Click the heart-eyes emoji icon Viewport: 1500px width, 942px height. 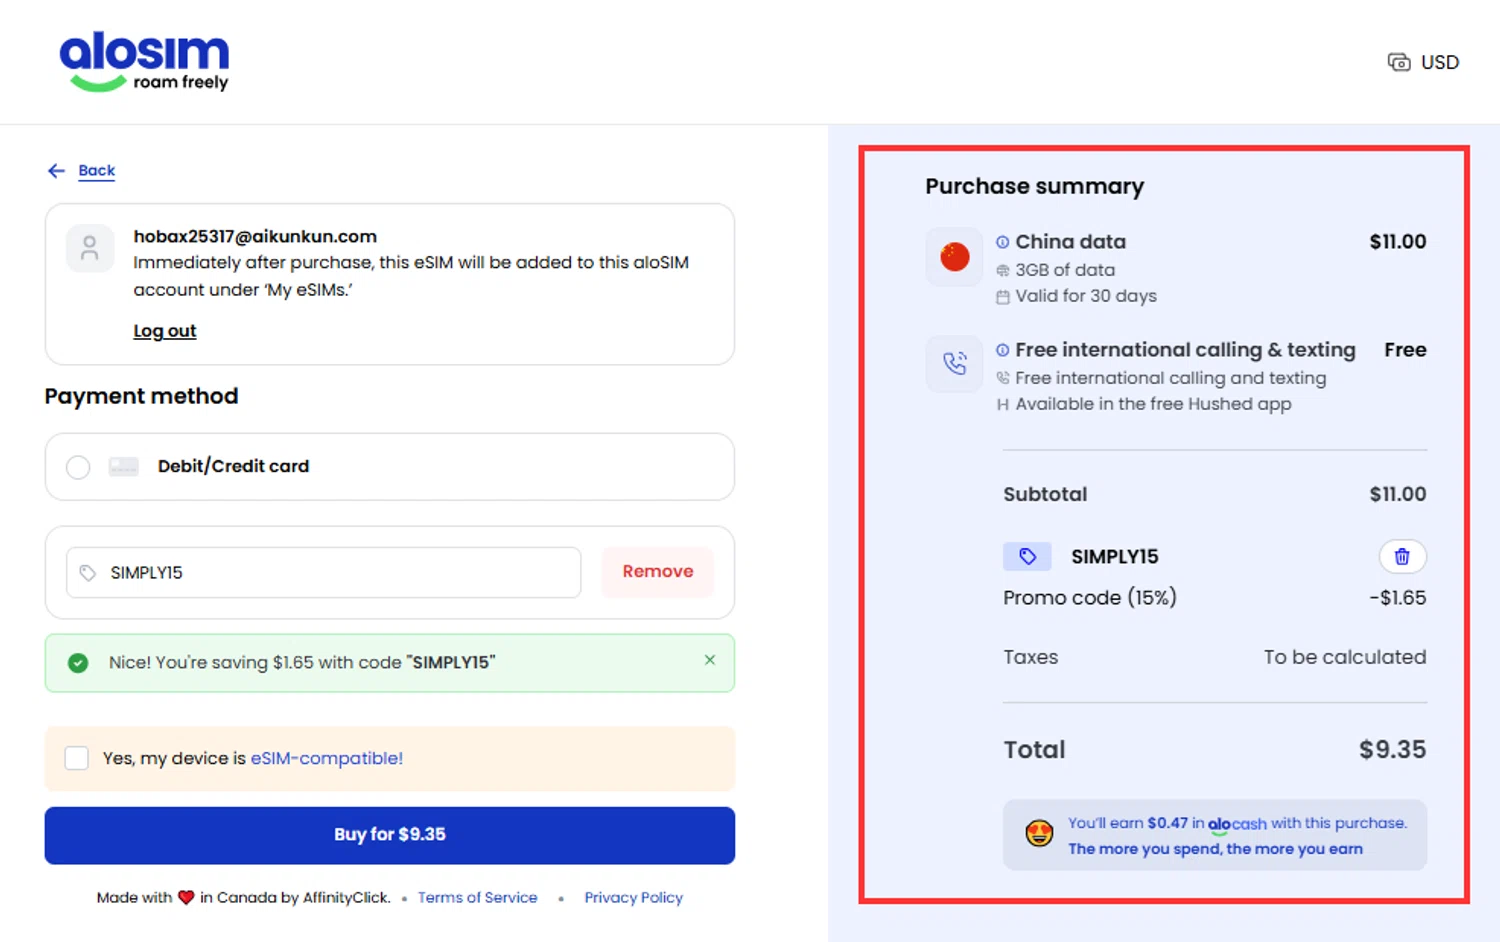[1039, 833]
